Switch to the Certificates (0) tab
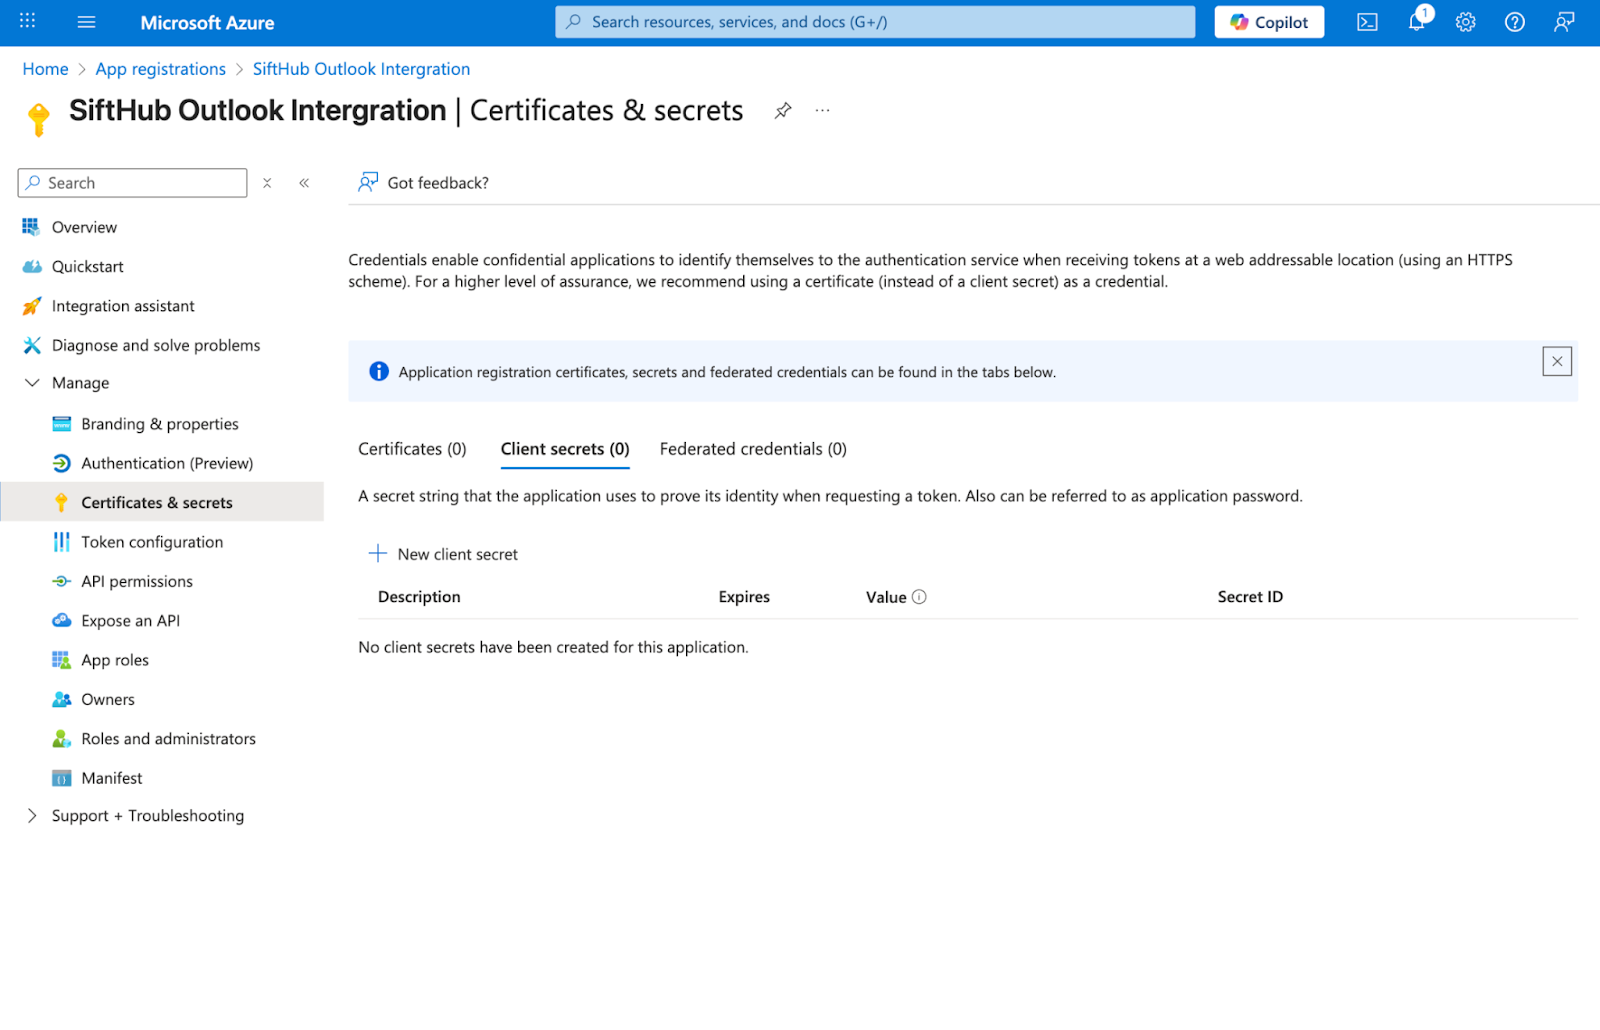1600x1030 pixels. click(412, 449)
